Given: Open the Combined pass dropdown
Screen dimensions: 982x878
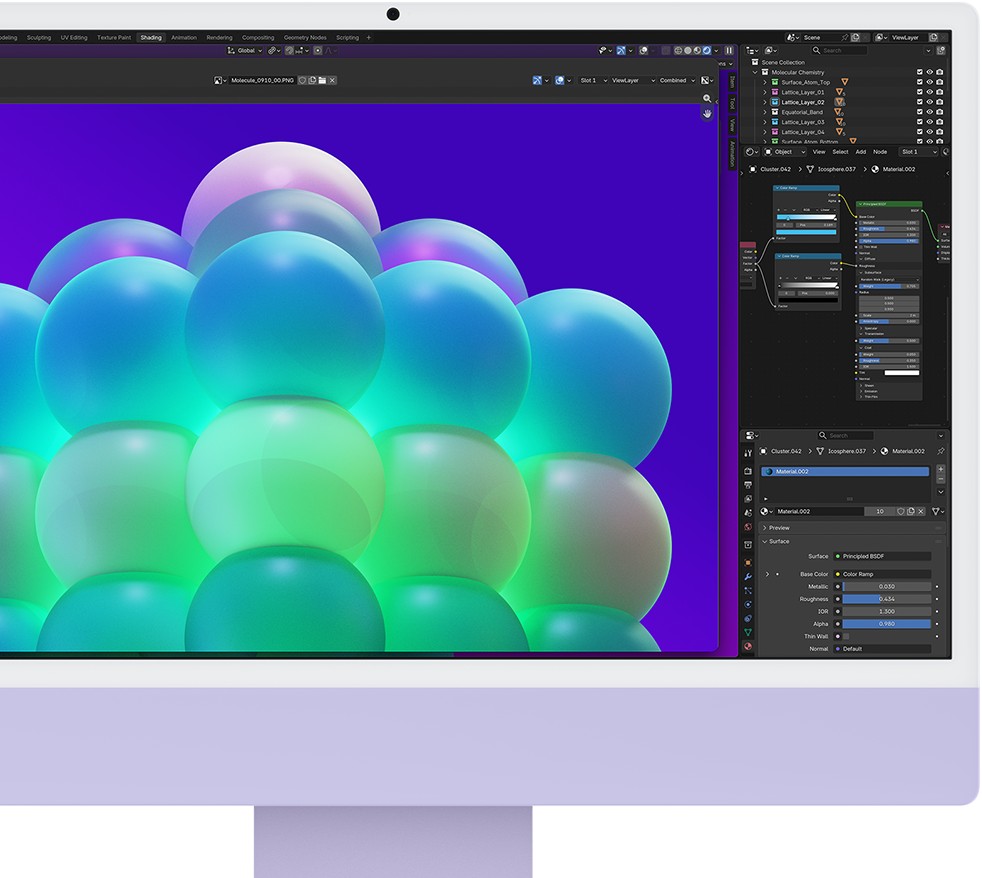Looking at the screenshot, I should point(677,80).
